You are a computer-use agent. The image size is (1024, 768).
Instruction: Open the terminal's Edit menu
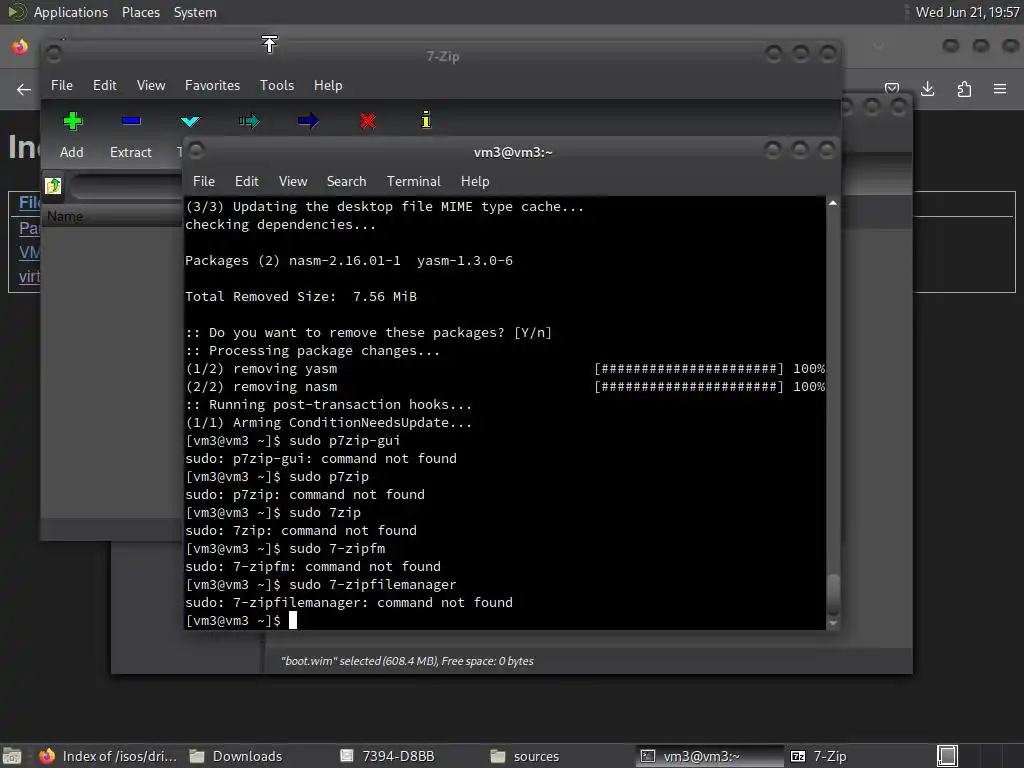point(247,182)
